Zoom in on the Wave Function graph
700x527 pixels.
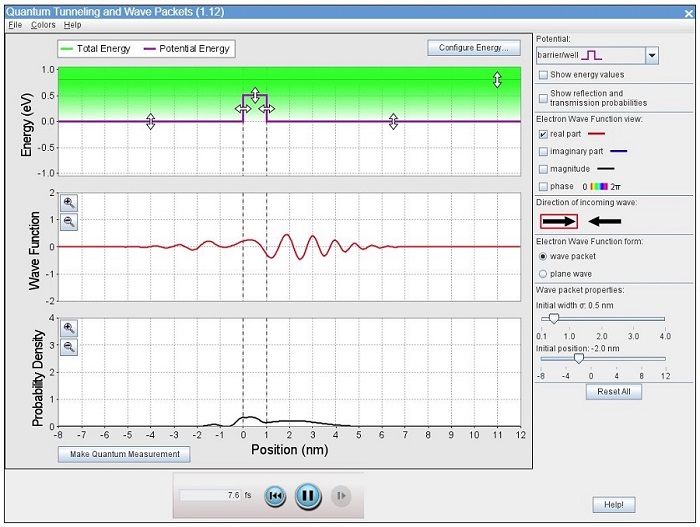(x=69, y=203)
